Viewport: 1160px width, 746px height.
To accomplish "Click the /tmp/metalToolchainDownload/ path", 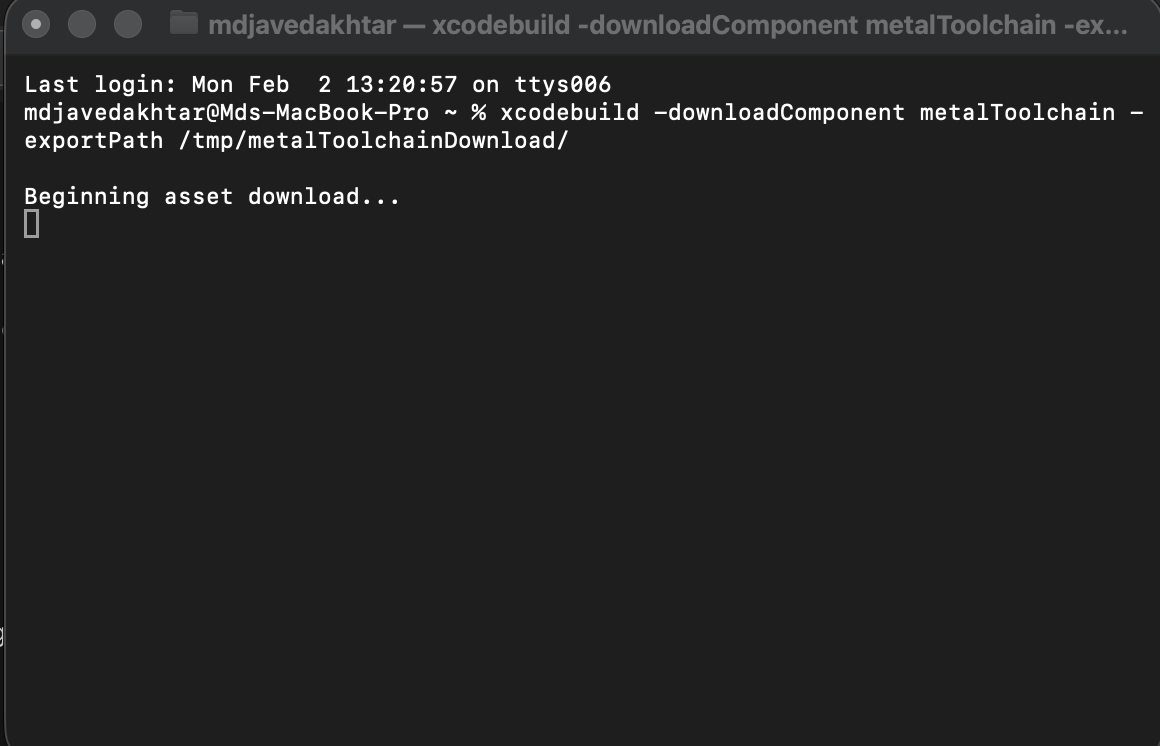I will coord(374,140).
